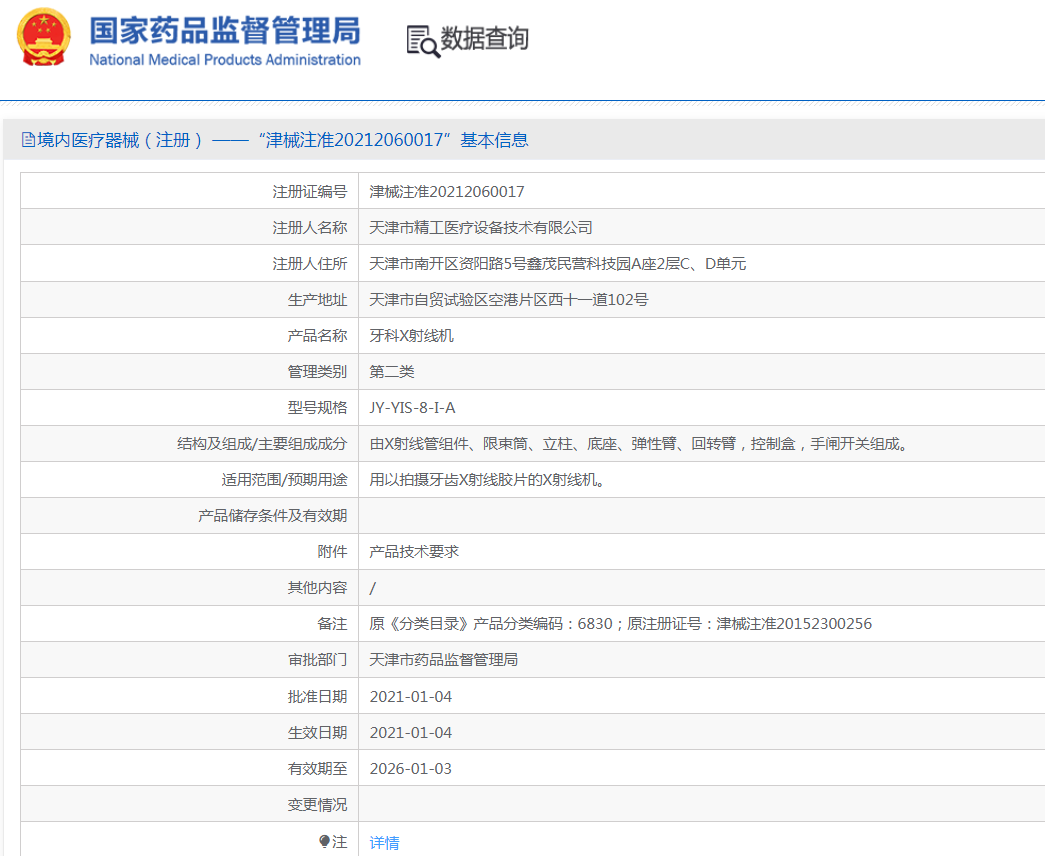Image resolution: width=1045 pixels, height=856 pixels.
Task: Click management category value 第二类
Action: pos(392,372)
